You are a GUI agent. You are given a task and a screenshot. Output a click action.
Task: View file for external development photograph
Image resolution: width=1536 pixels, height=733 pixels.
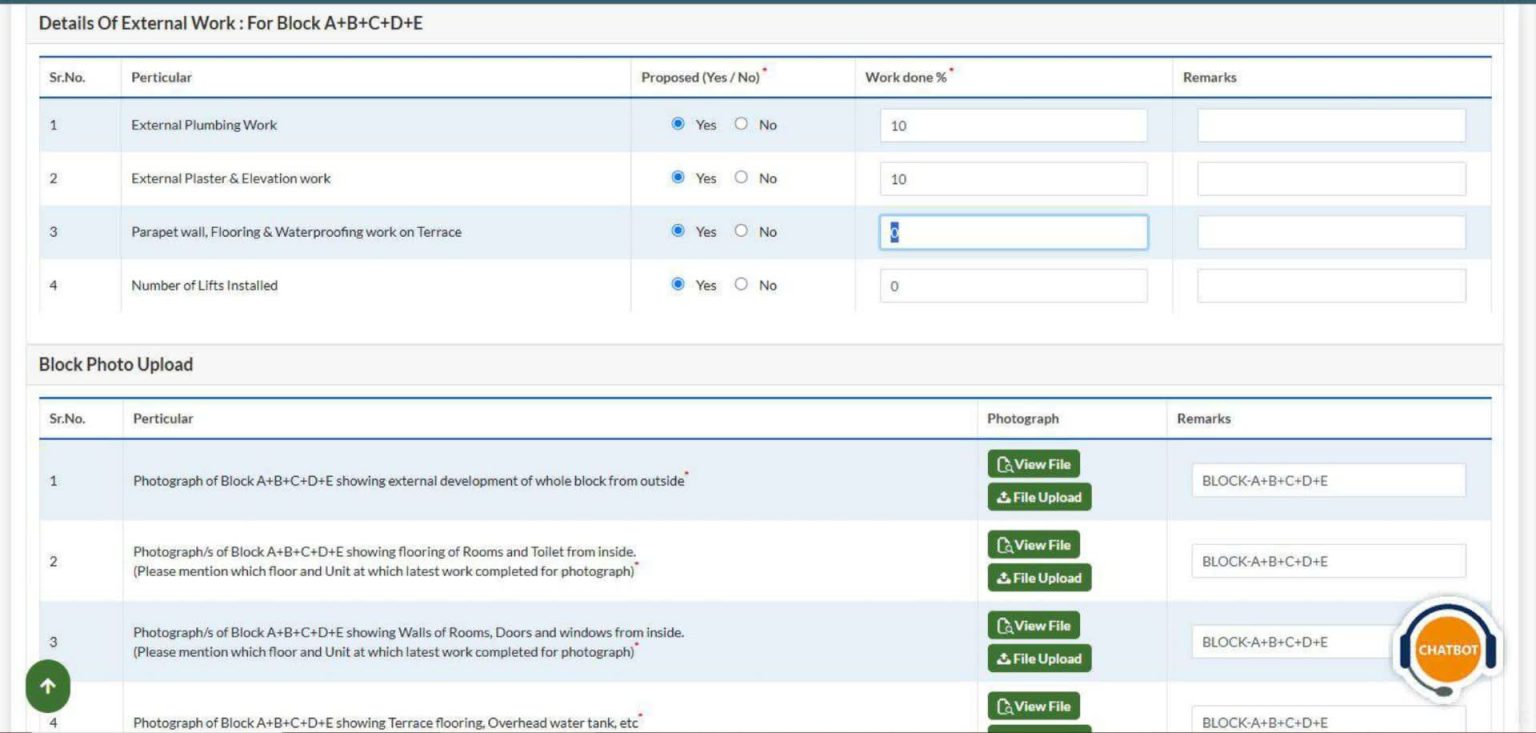[x=1034, y=464]
